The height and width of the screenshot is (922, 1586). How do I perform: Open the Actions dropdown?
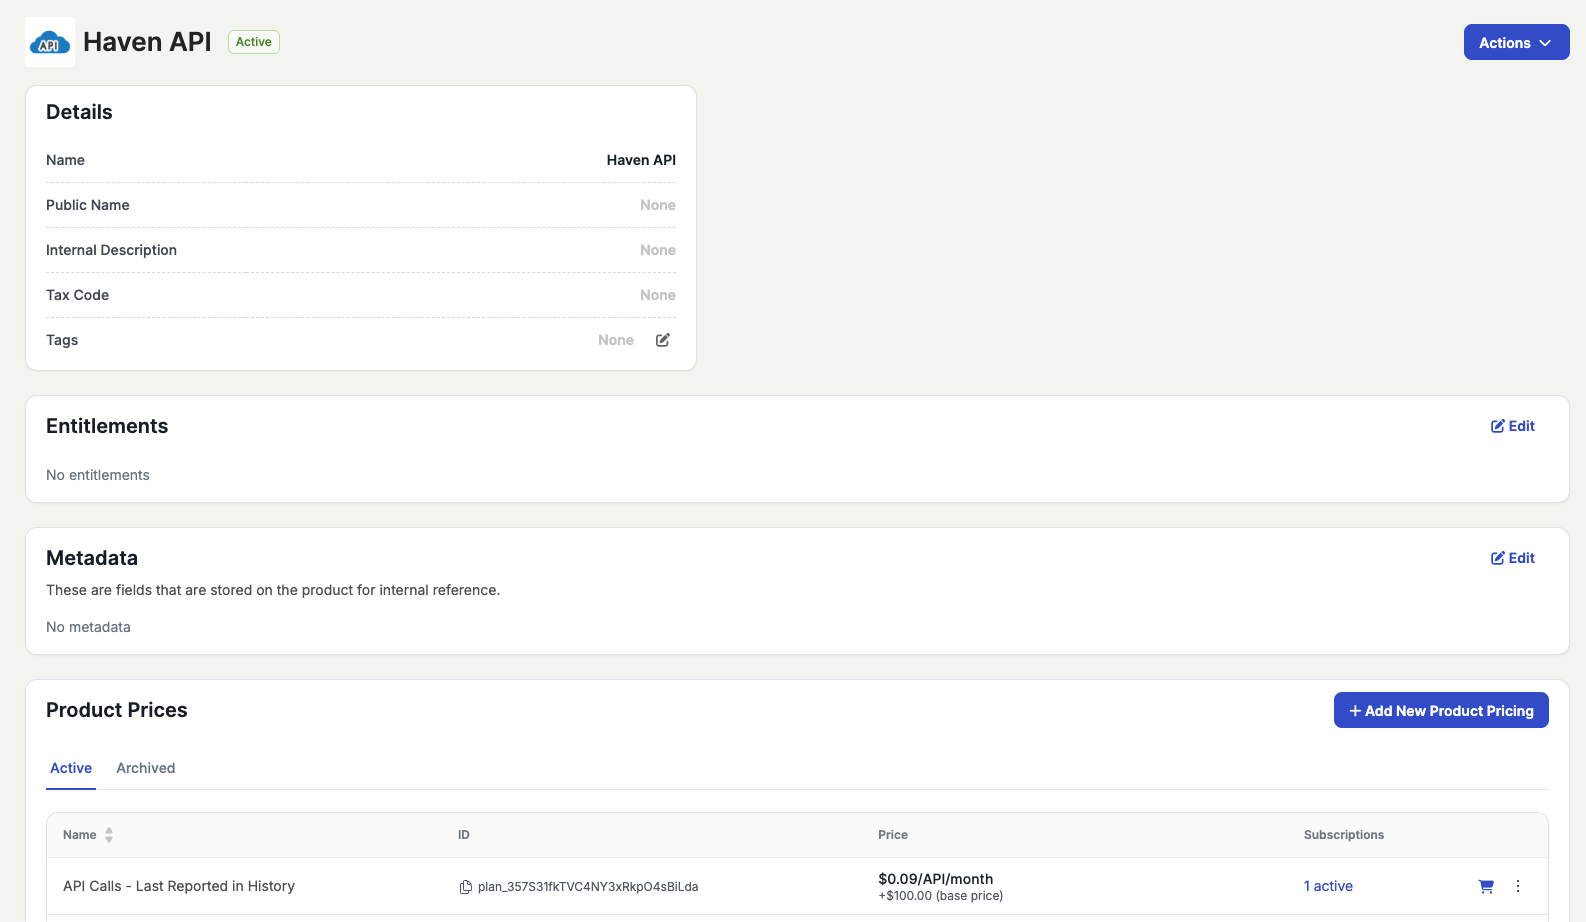(1516, 42)
